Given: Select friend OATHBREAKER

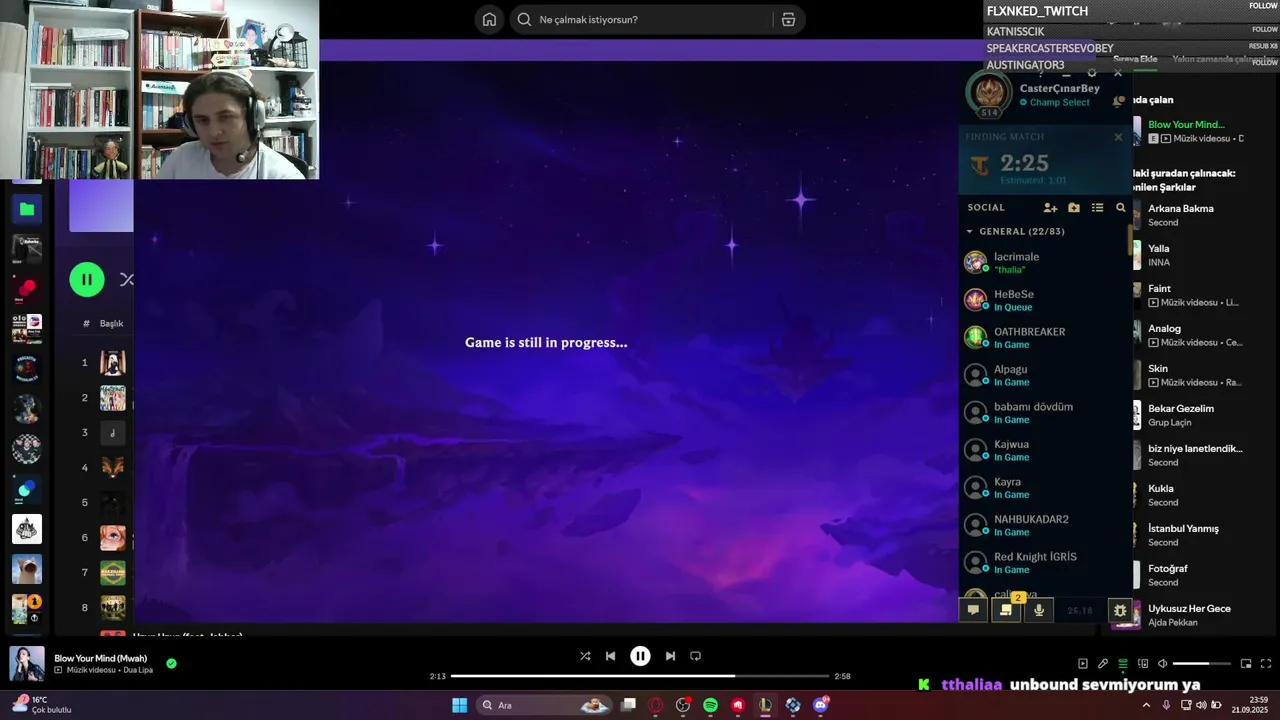Looking at the screenshot, I should [x=1045, y=337].
